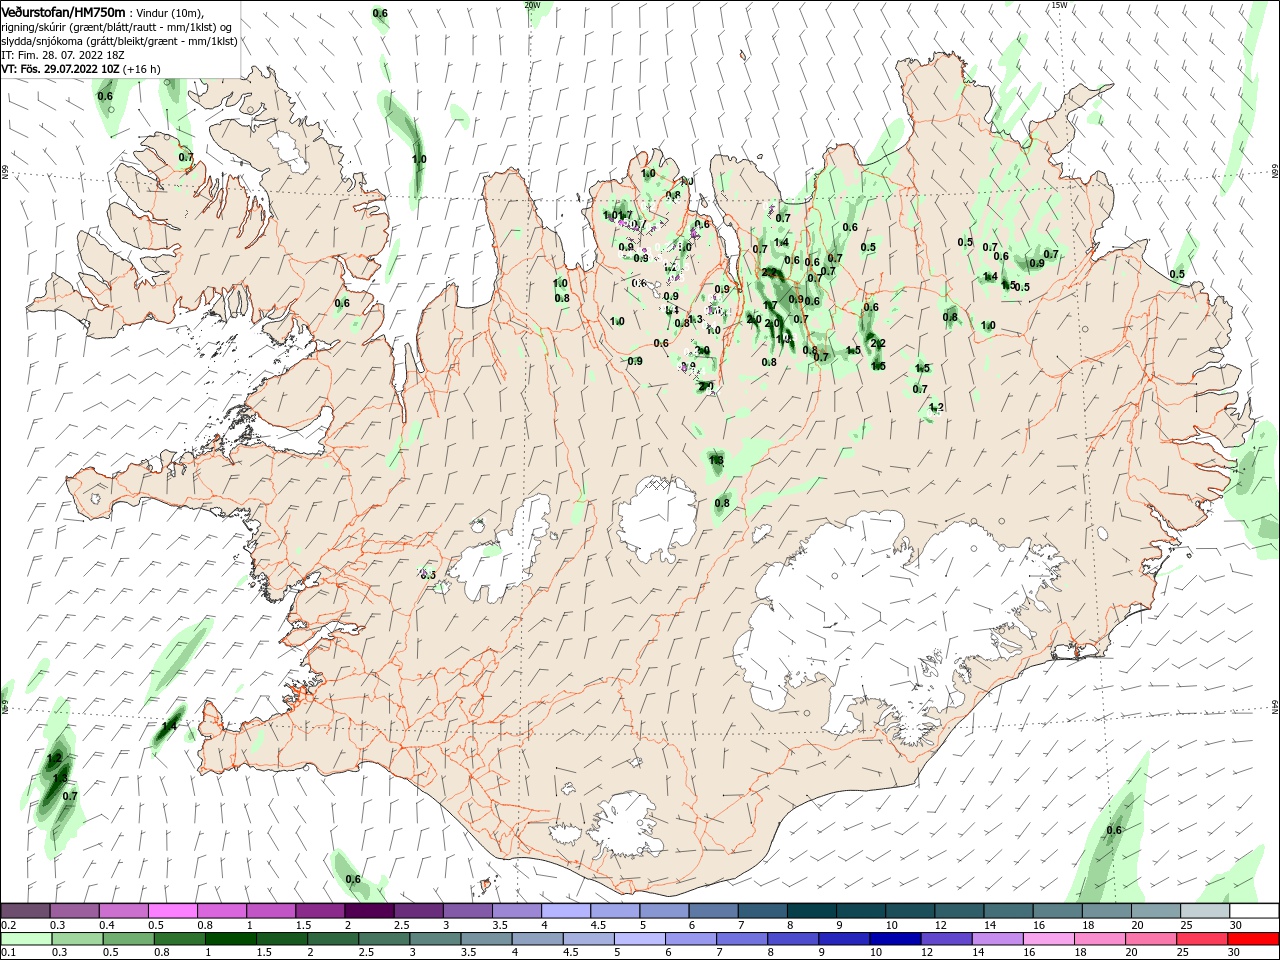Viewport: 1280px width, 960px height.
Task: Click the lilac 4–4.5 swatch in the upper legend row
Action: (565, 911)
